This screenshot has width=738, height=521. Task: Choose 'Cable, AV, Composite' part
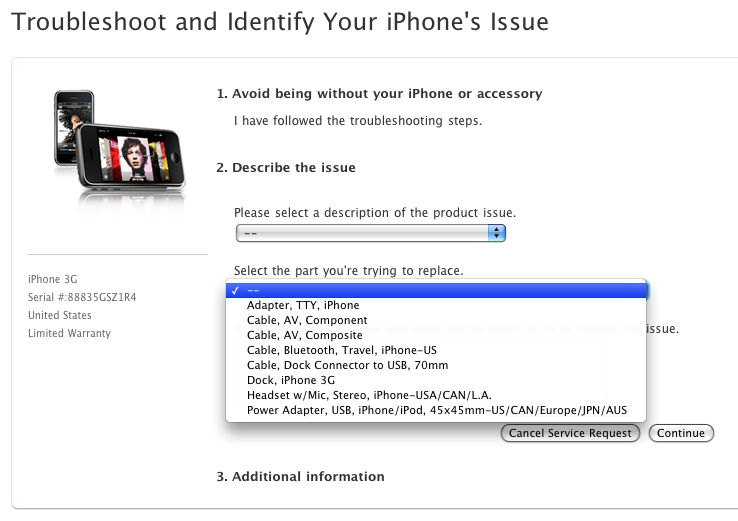(x=436, y=336)
